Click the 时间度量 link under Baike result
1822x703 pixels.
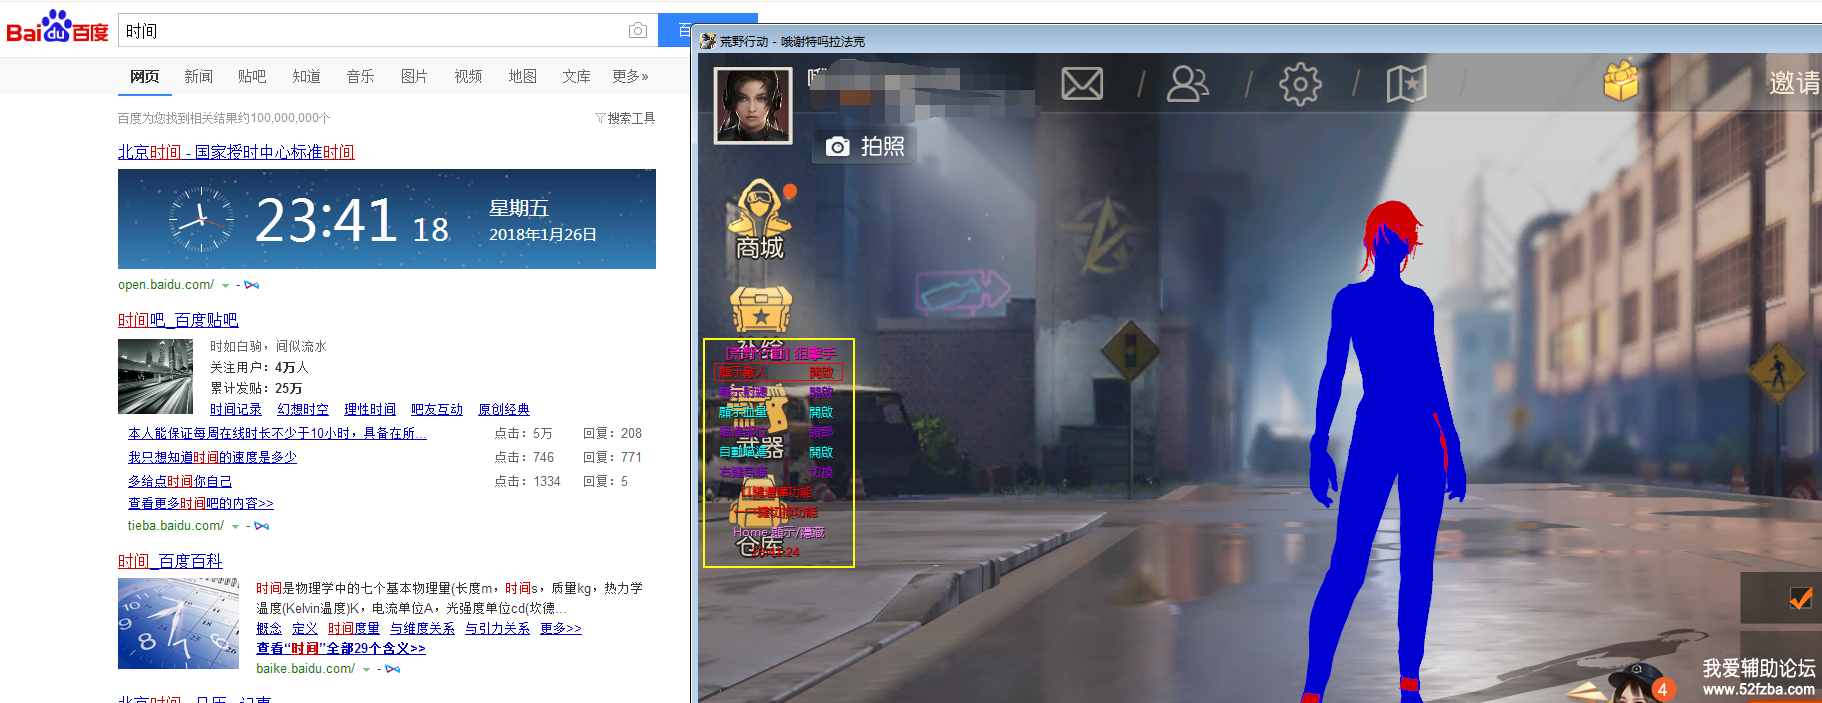point(354,628)
